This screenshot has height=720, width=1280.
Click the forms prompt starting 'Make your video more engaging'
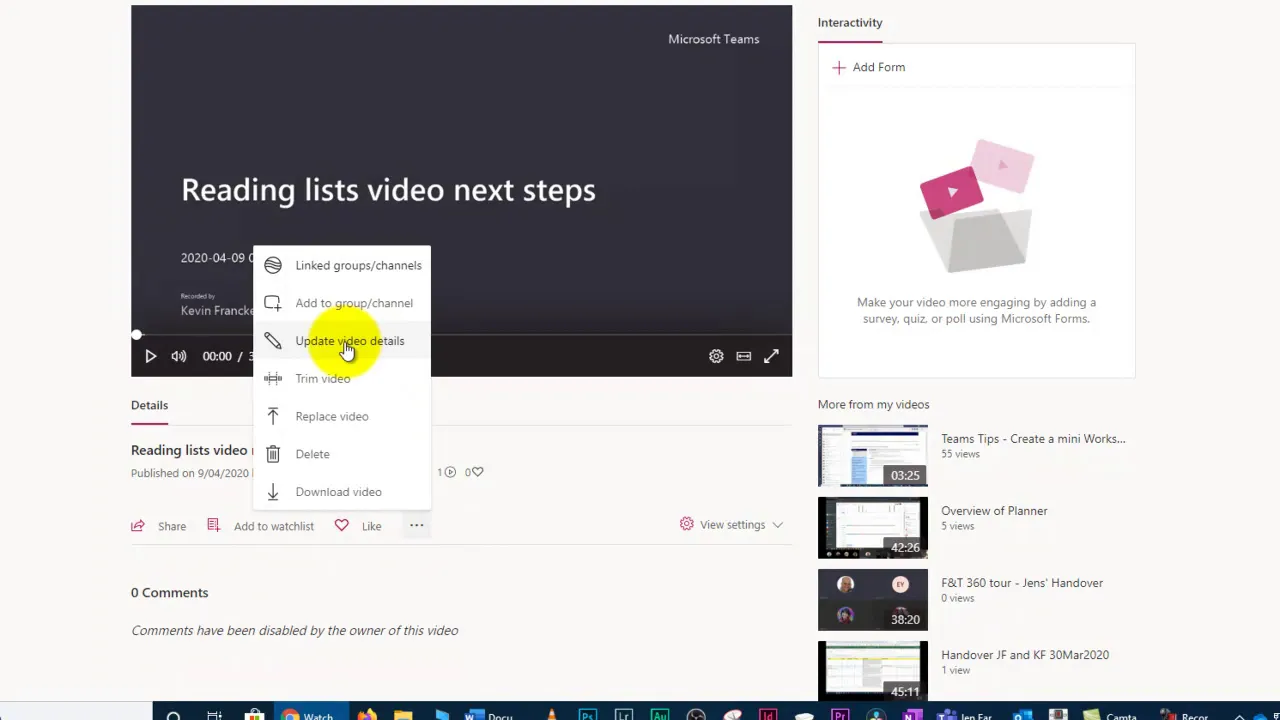(x=976, y=310)
